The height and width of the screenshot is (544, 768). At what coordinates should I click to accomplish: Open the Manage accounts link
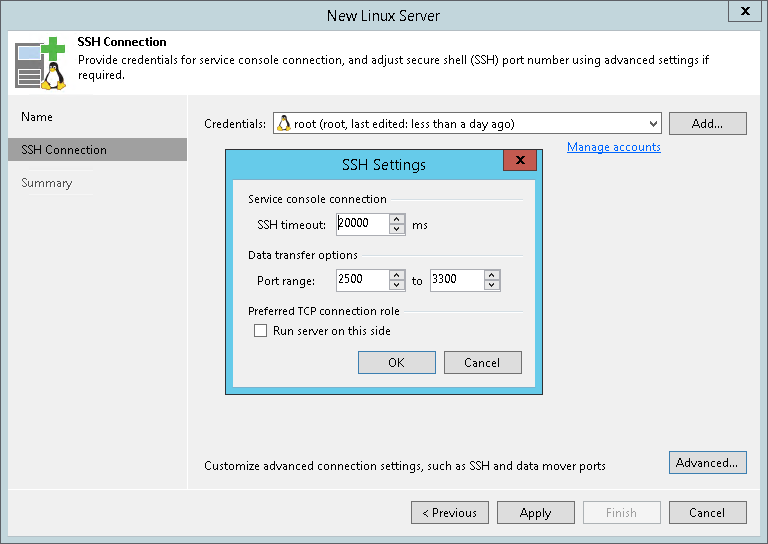pyautogui.click(x=614, y=147)
